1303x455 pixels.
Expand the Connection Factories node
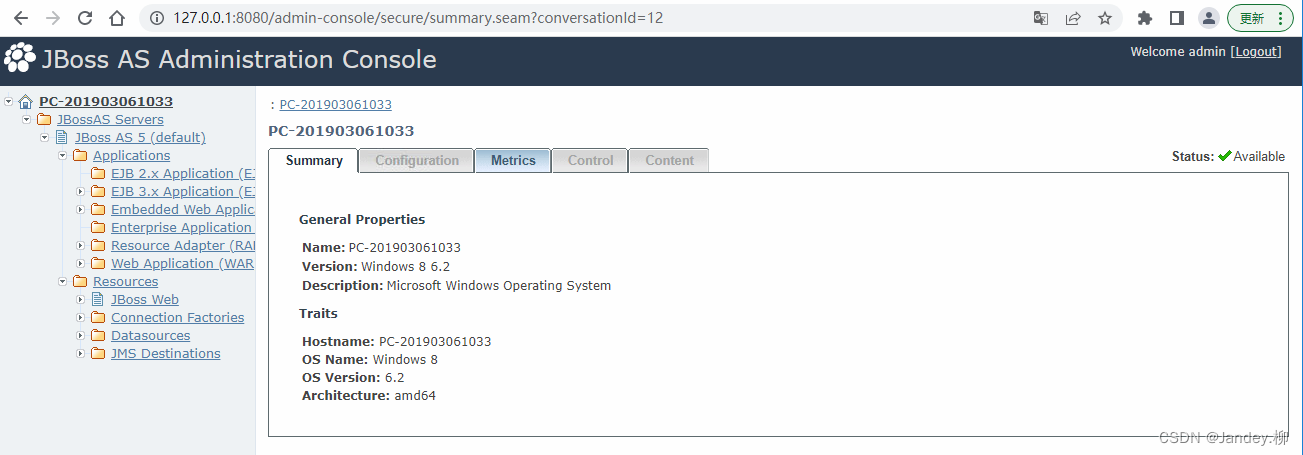coord(81,318)
